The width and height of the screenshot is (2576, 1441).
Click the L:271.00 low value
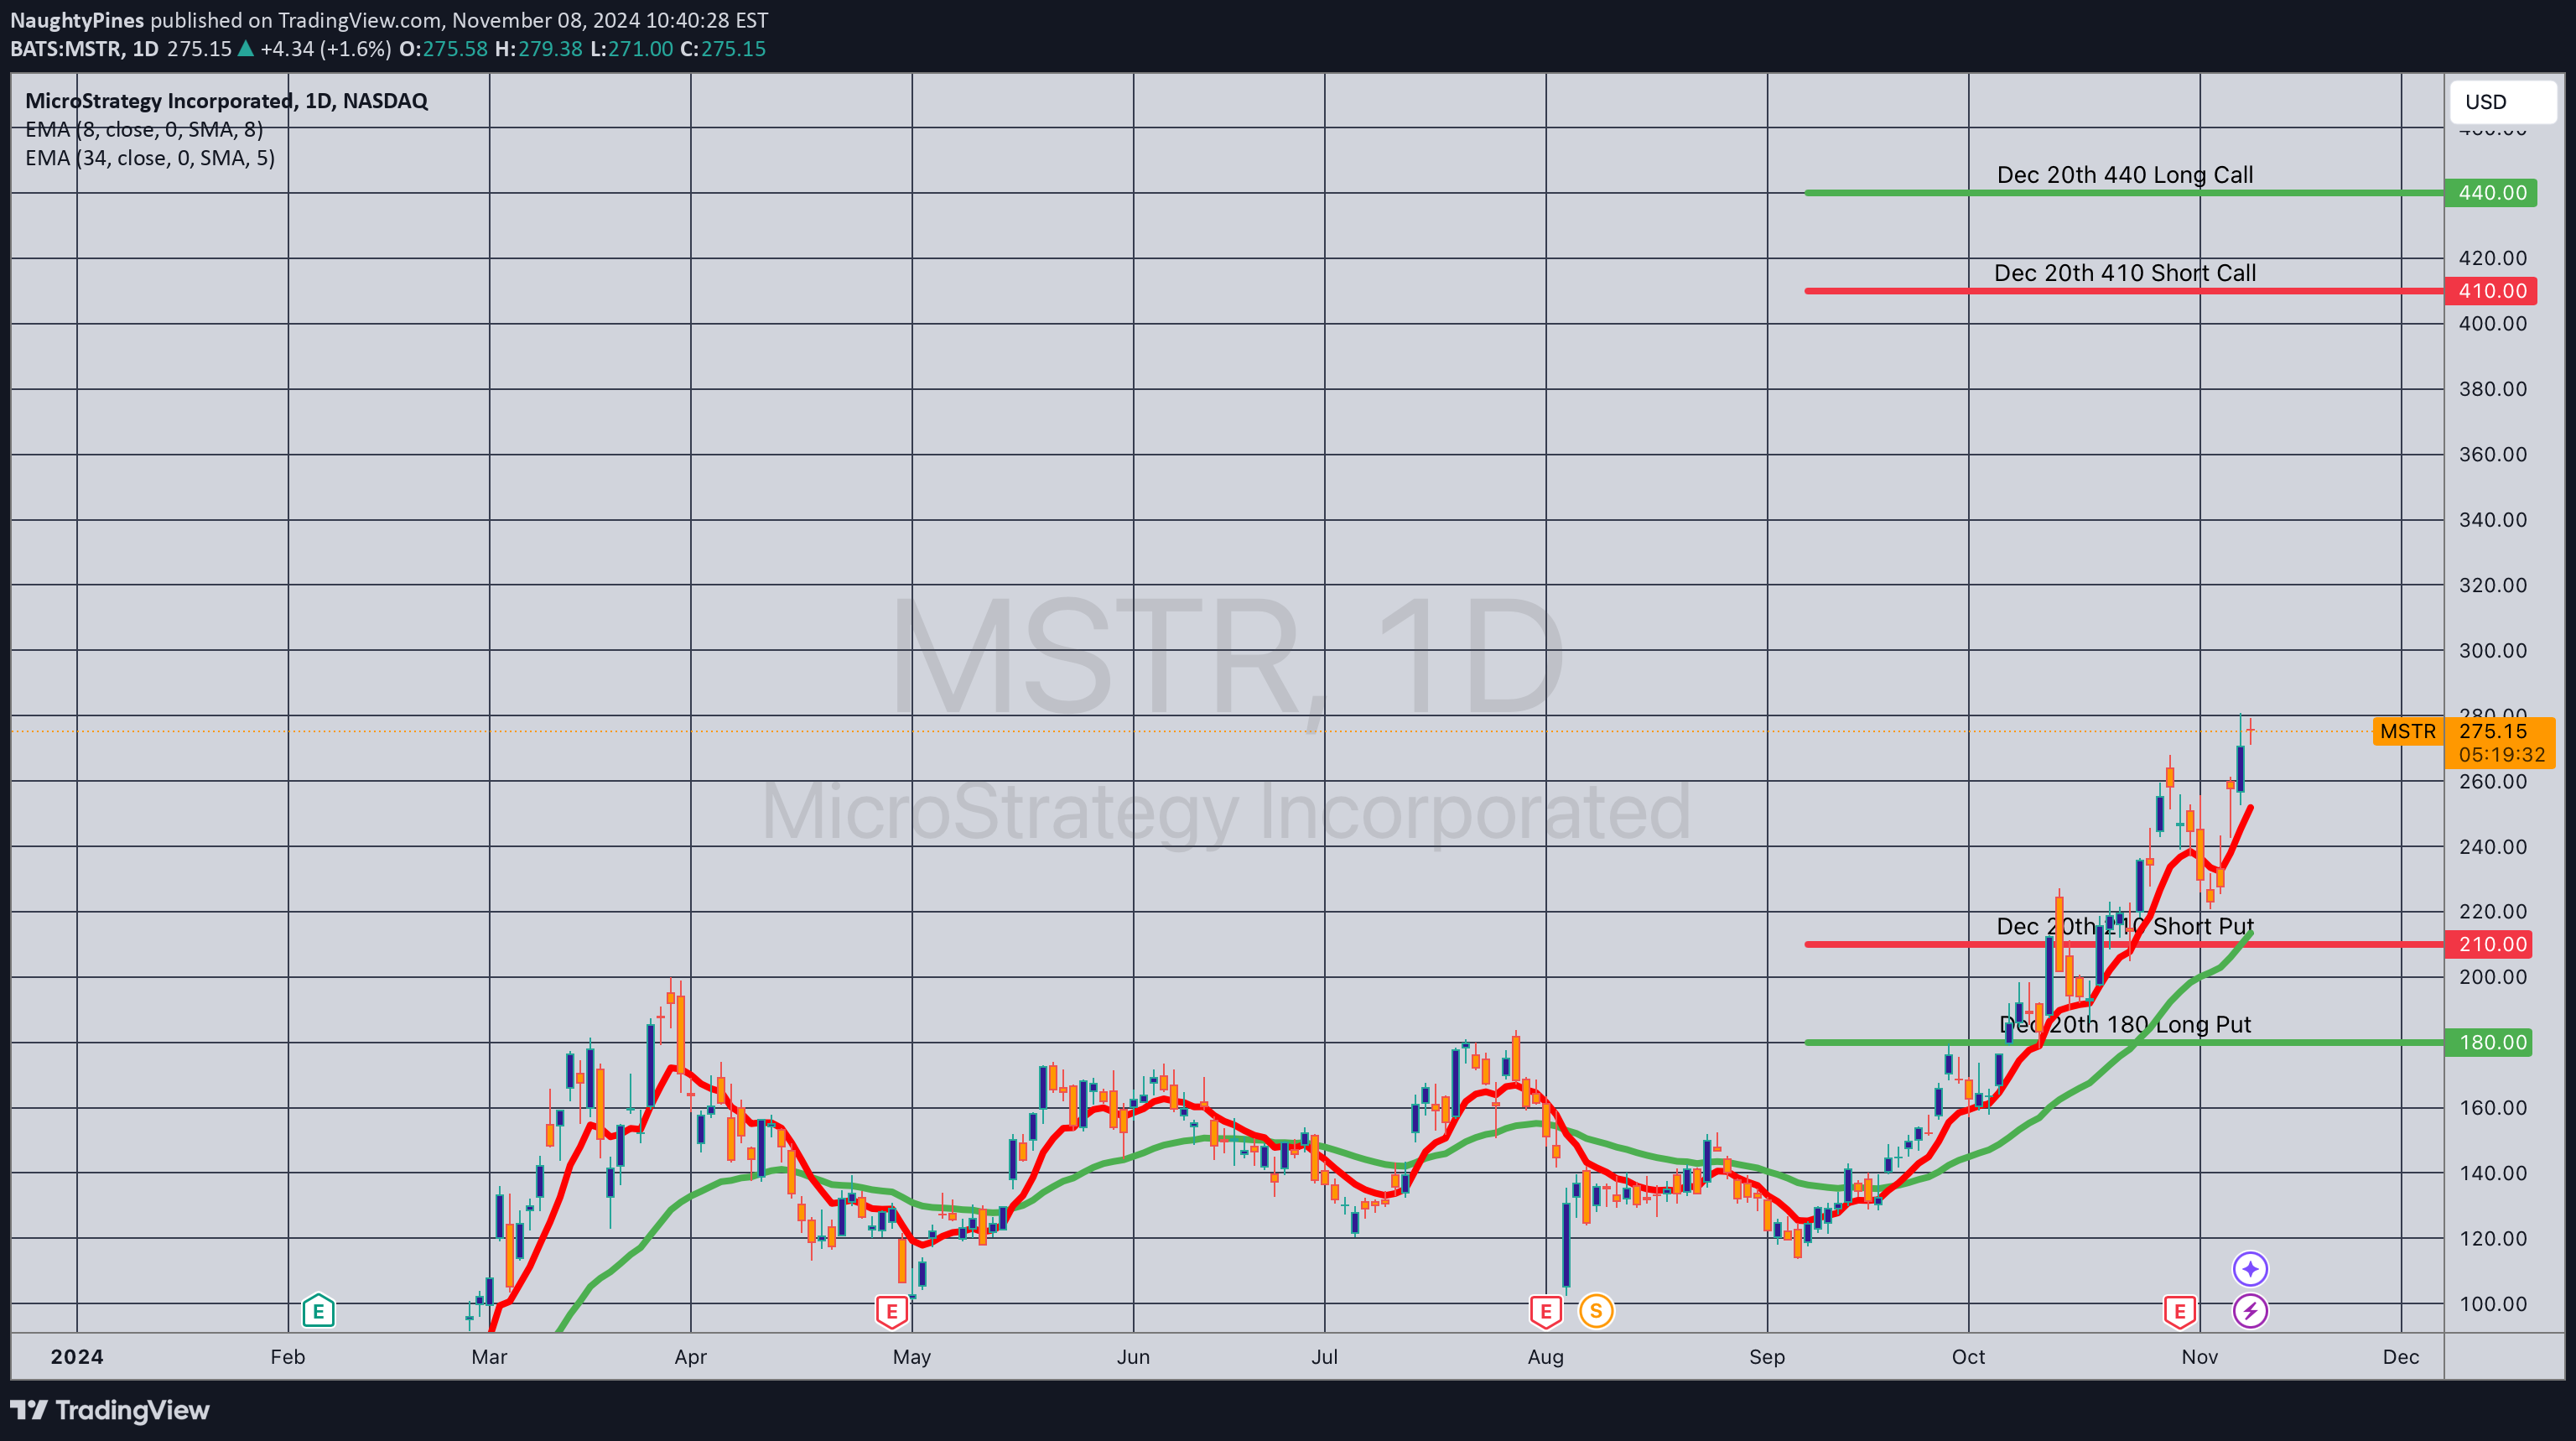pyautogui.click(x=631, y=49)
